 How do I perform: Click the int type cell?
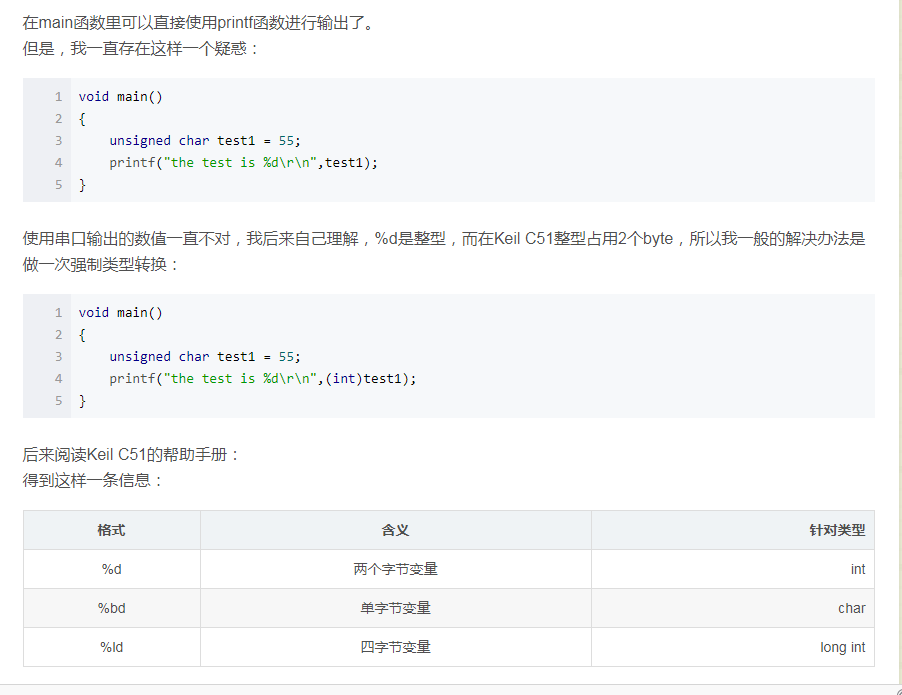855,569
